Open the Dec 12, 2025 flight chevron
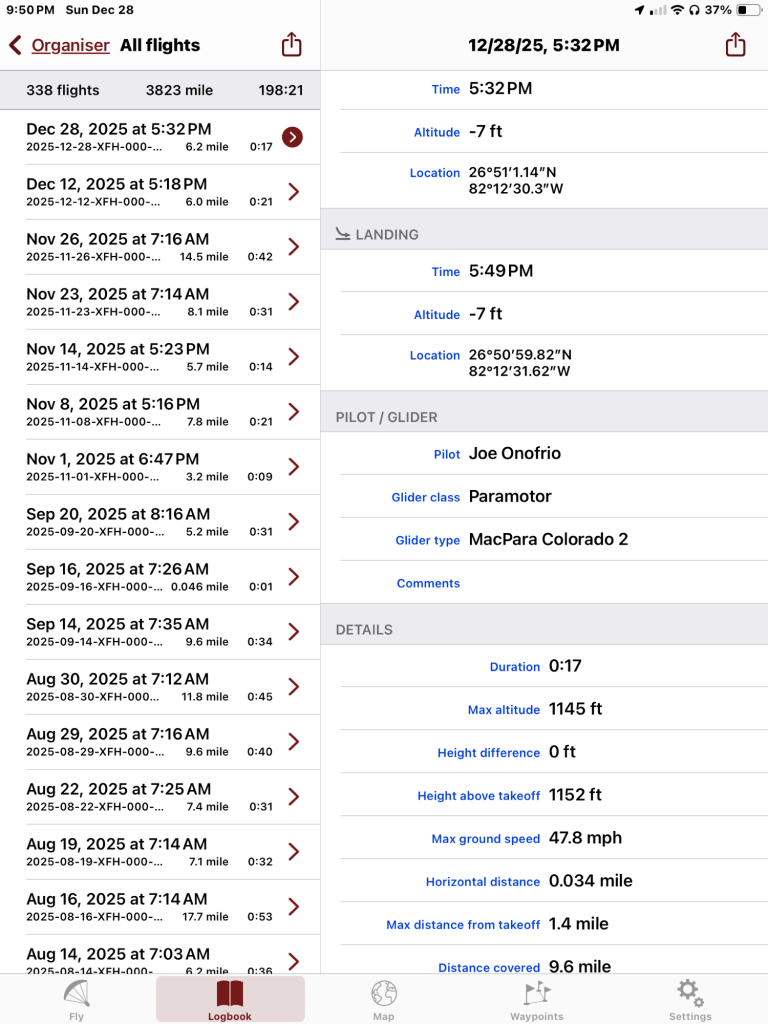Image resolution: width=768 pixels, height=1024 pixels. click(293, 192)
